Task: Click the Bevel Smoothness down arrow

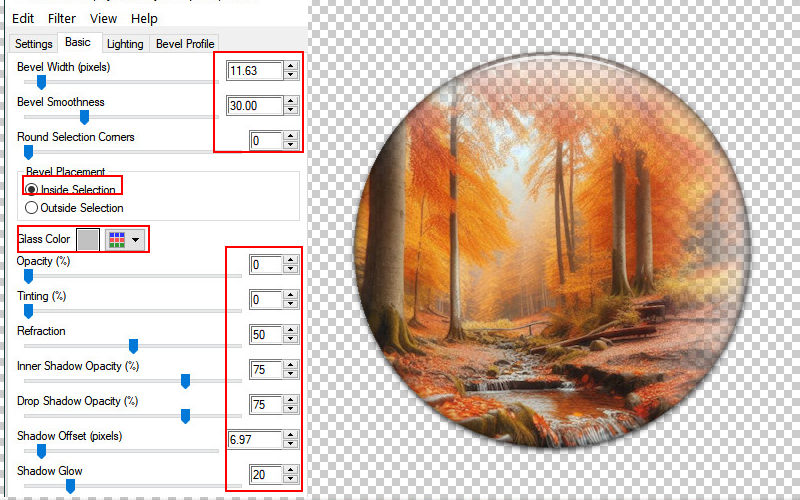Action: 290,110
